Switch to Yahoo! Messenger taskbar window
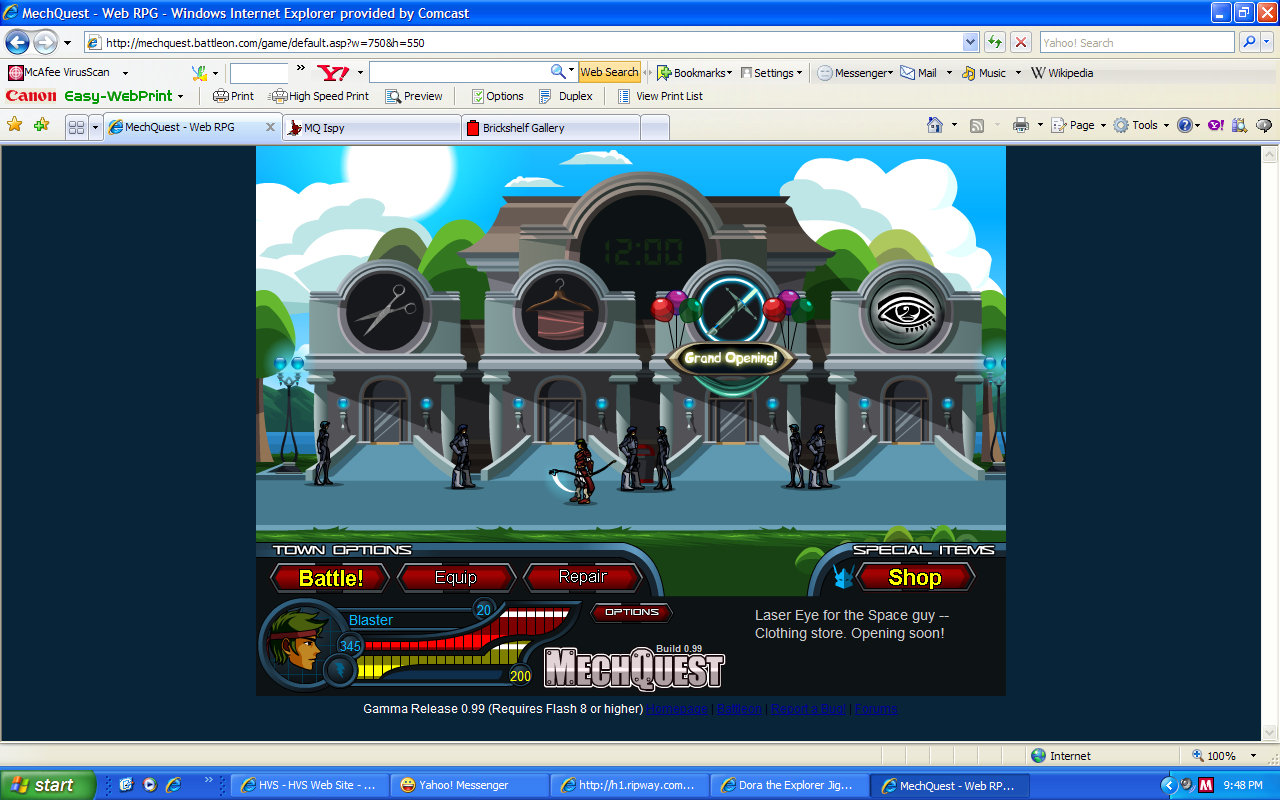 click(x=468, y=785)
